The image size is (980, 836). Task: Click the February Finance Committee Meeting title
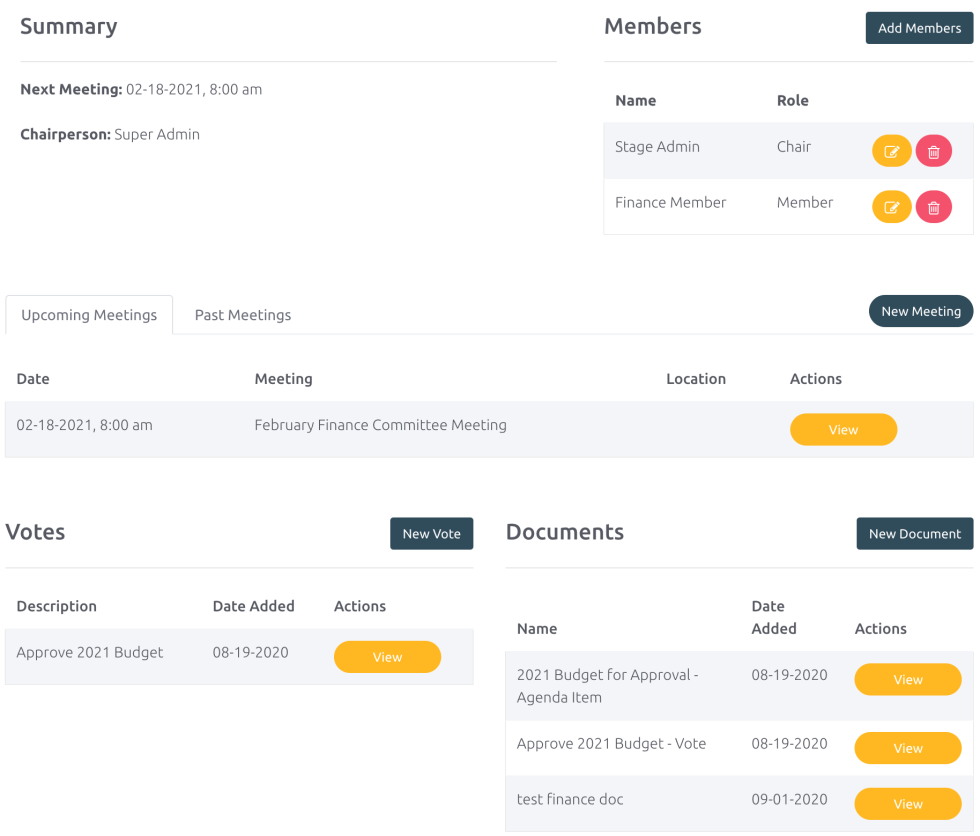(381, 425)
